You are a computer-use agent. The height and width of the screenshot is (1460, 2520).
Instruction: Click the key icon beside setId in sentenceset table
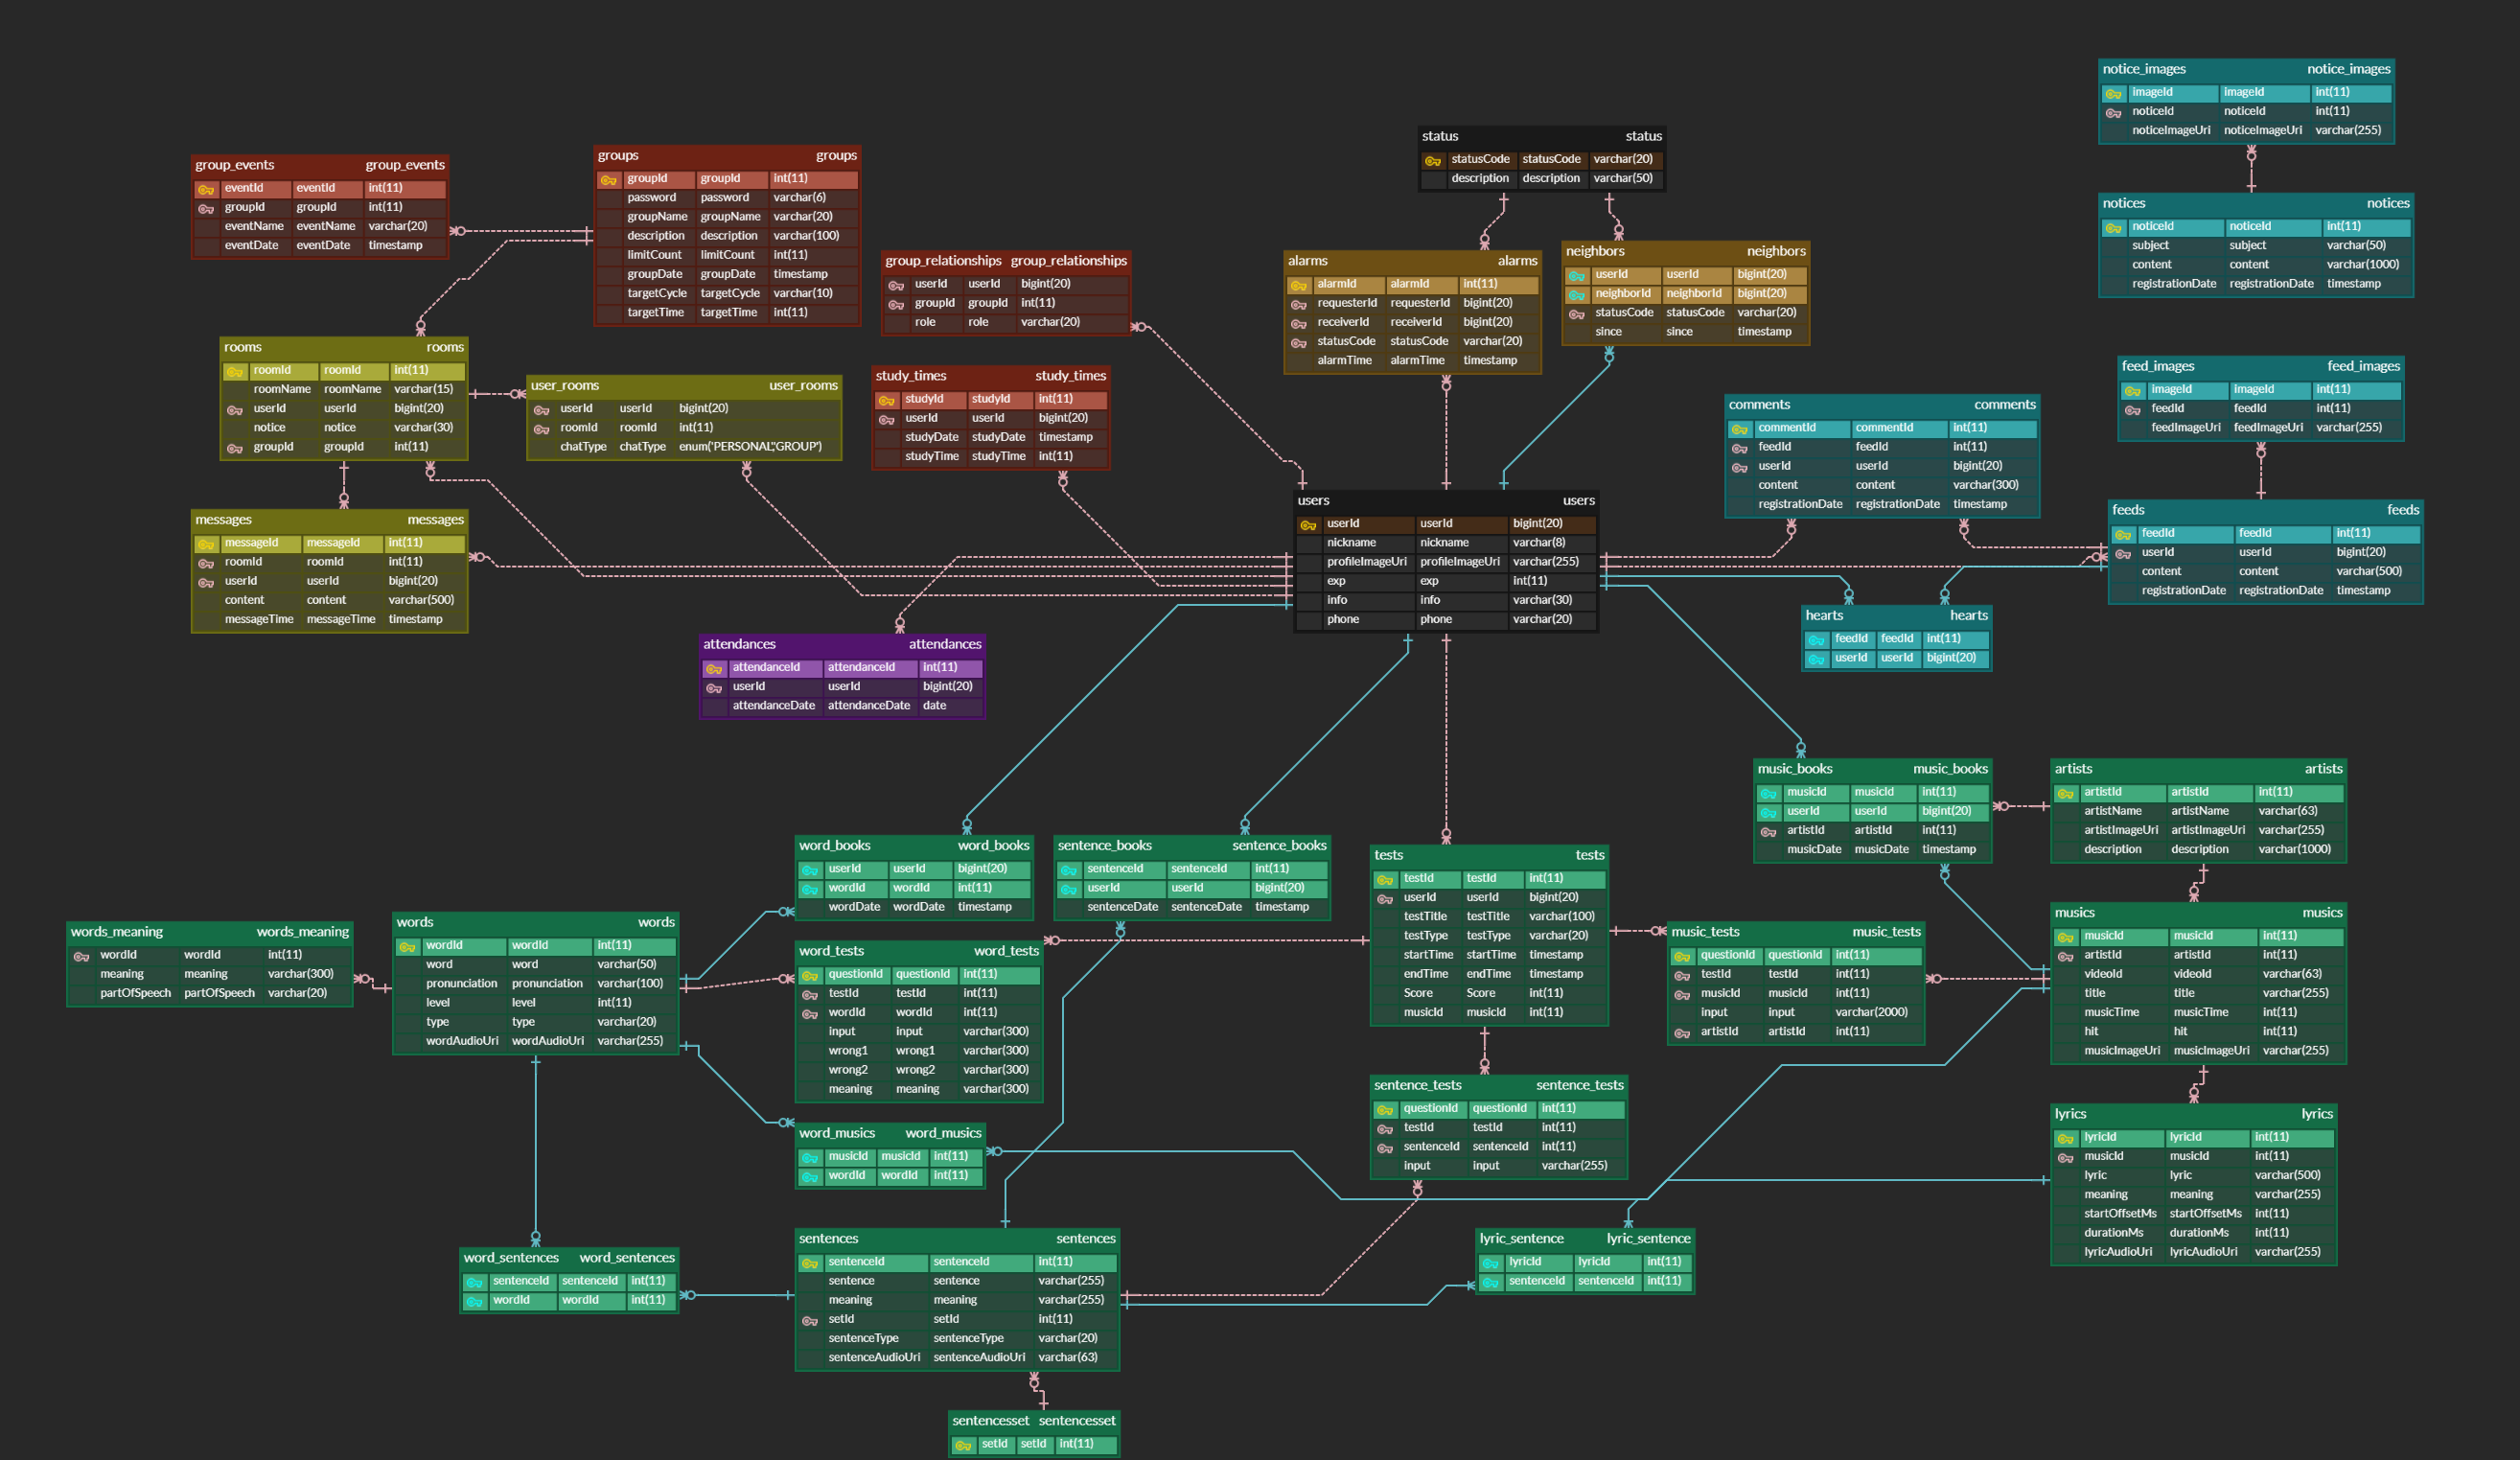962,1445
